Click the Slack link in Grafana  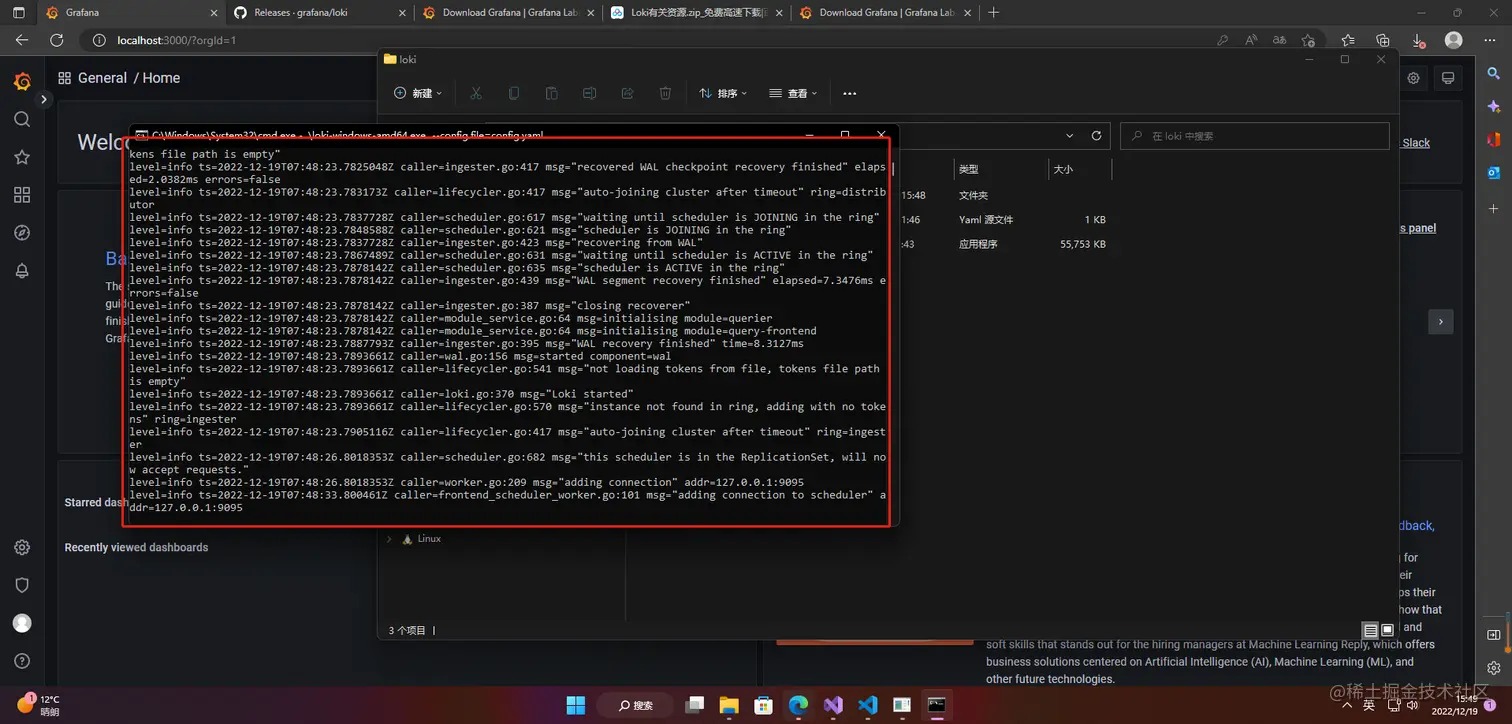coord(1416,143)
